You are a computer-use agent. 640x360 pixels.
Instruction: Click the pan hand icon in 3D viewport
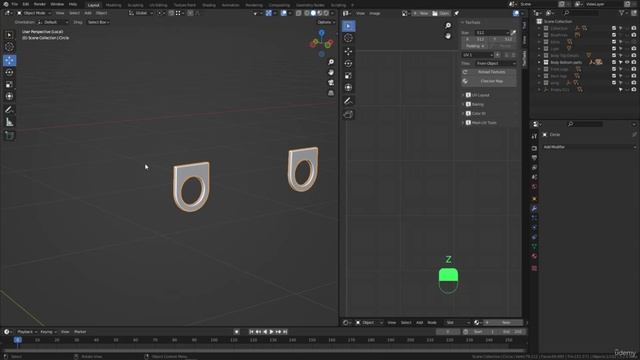click(x=331, y=72)
